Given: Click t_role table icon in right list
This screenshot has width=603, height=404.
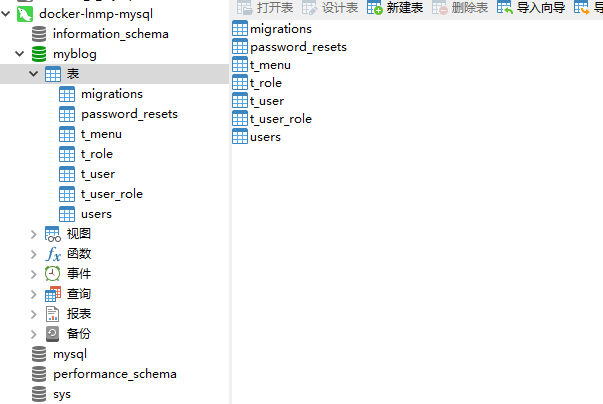Looking at the screenshot, I should pyautogui.click(x=240, y=82).
